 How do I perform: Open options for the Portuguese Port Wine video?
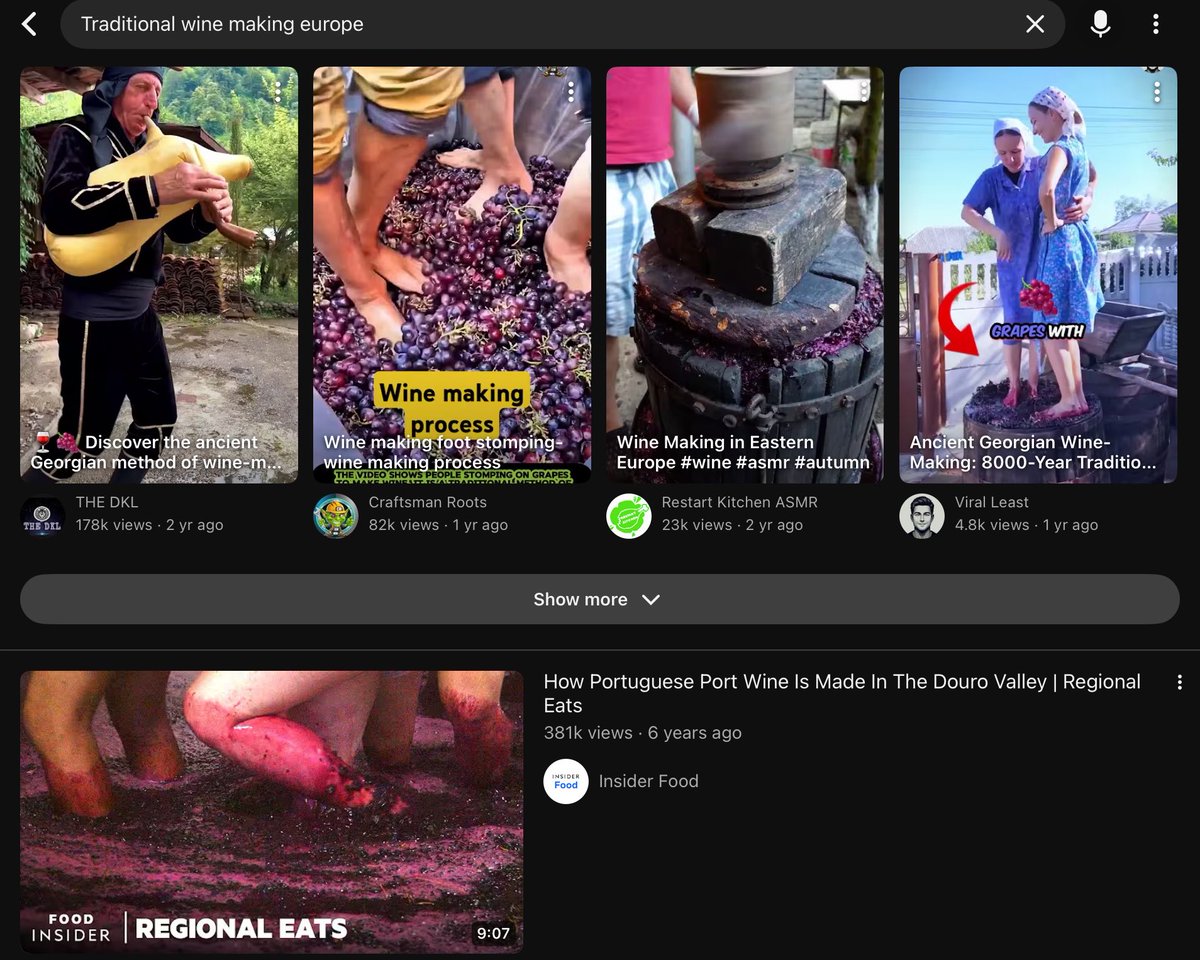pos(1180,682)
